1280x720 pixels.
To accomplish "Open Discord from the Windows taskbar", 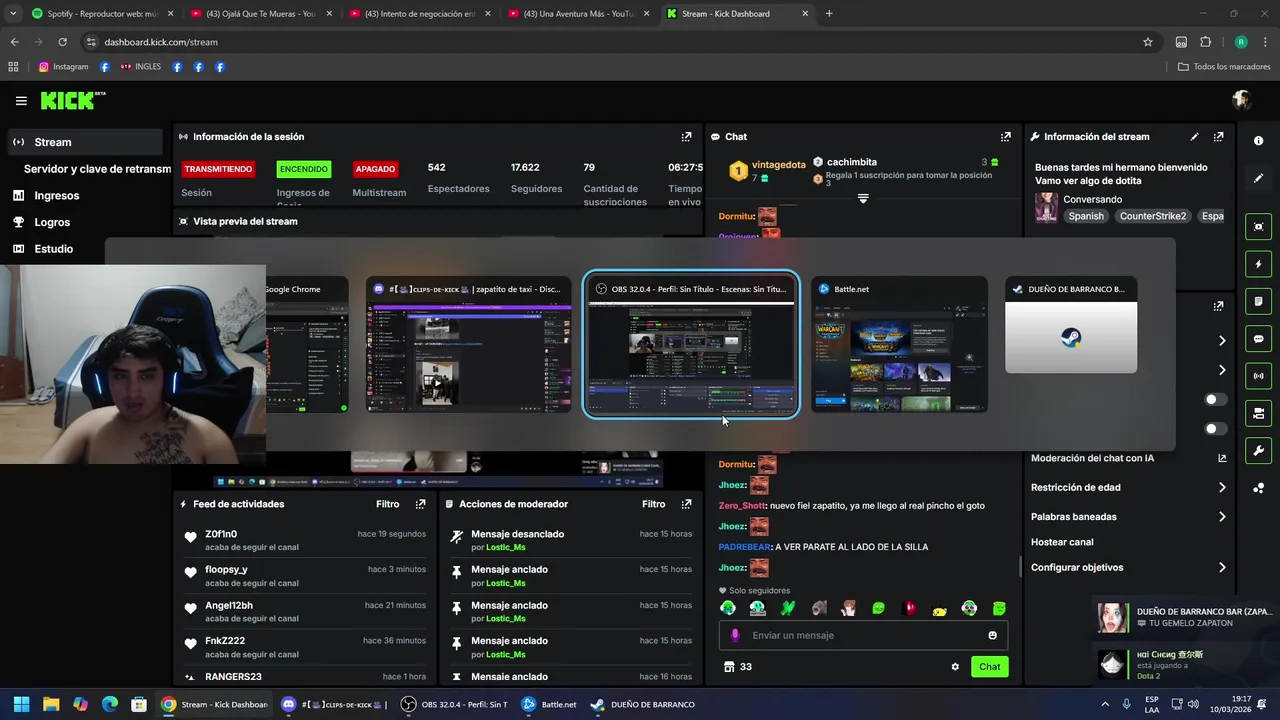I will (x=334, y=704).
